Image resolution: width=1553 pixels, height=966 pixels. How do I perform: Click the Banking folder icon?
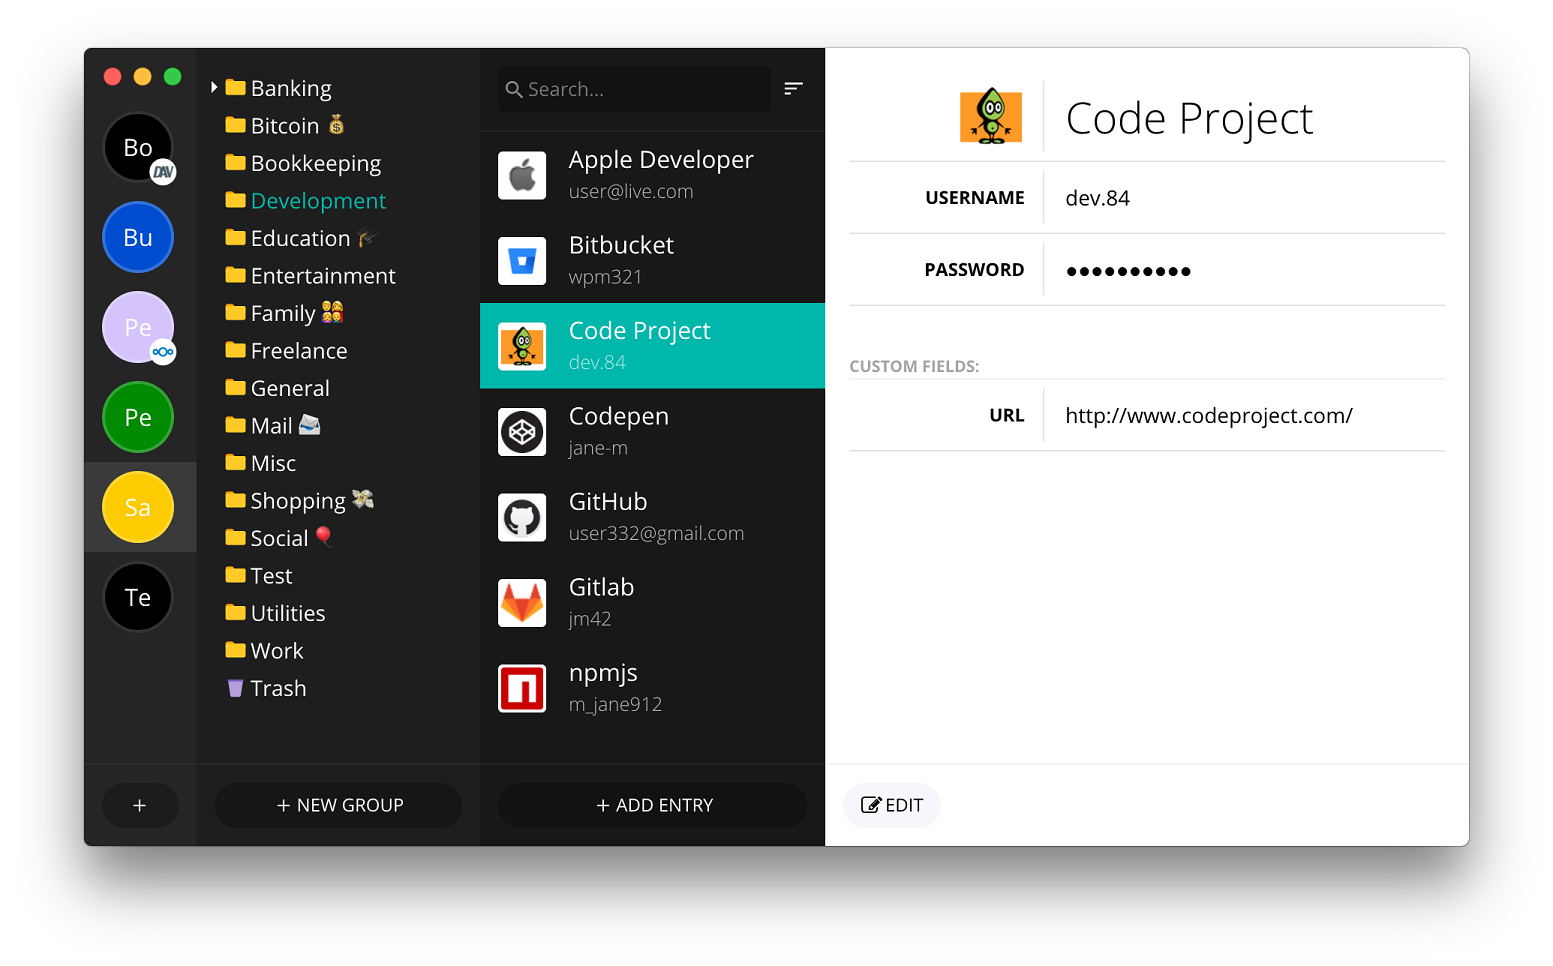pos(235,87)
